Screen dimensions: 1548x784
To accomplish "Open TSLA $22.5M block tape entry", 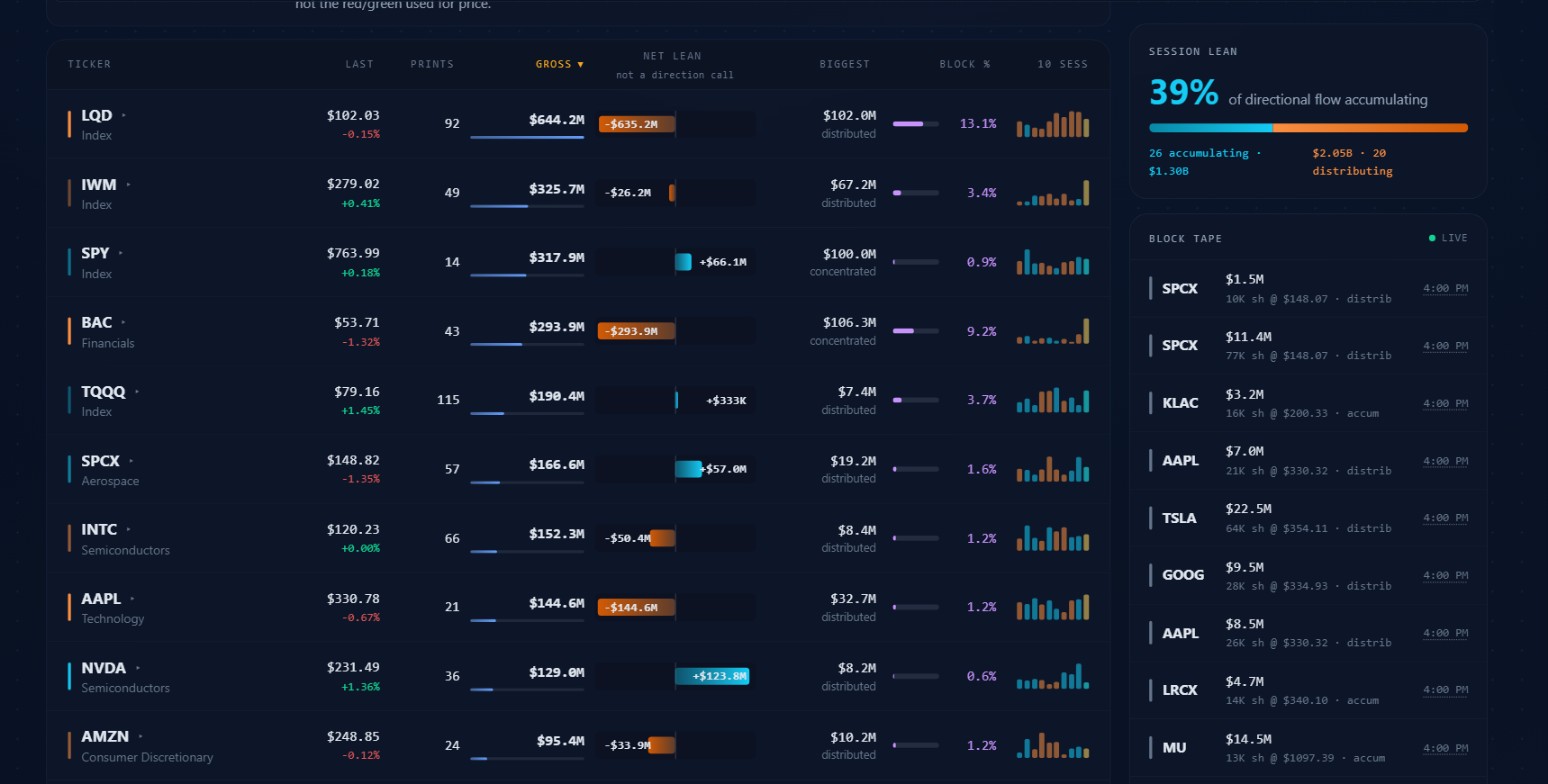I will point(1308,519).
